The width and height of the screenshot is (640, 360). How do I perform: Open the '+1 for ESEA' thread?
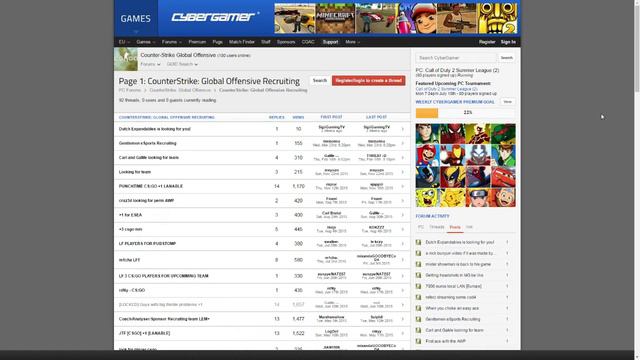131,215
